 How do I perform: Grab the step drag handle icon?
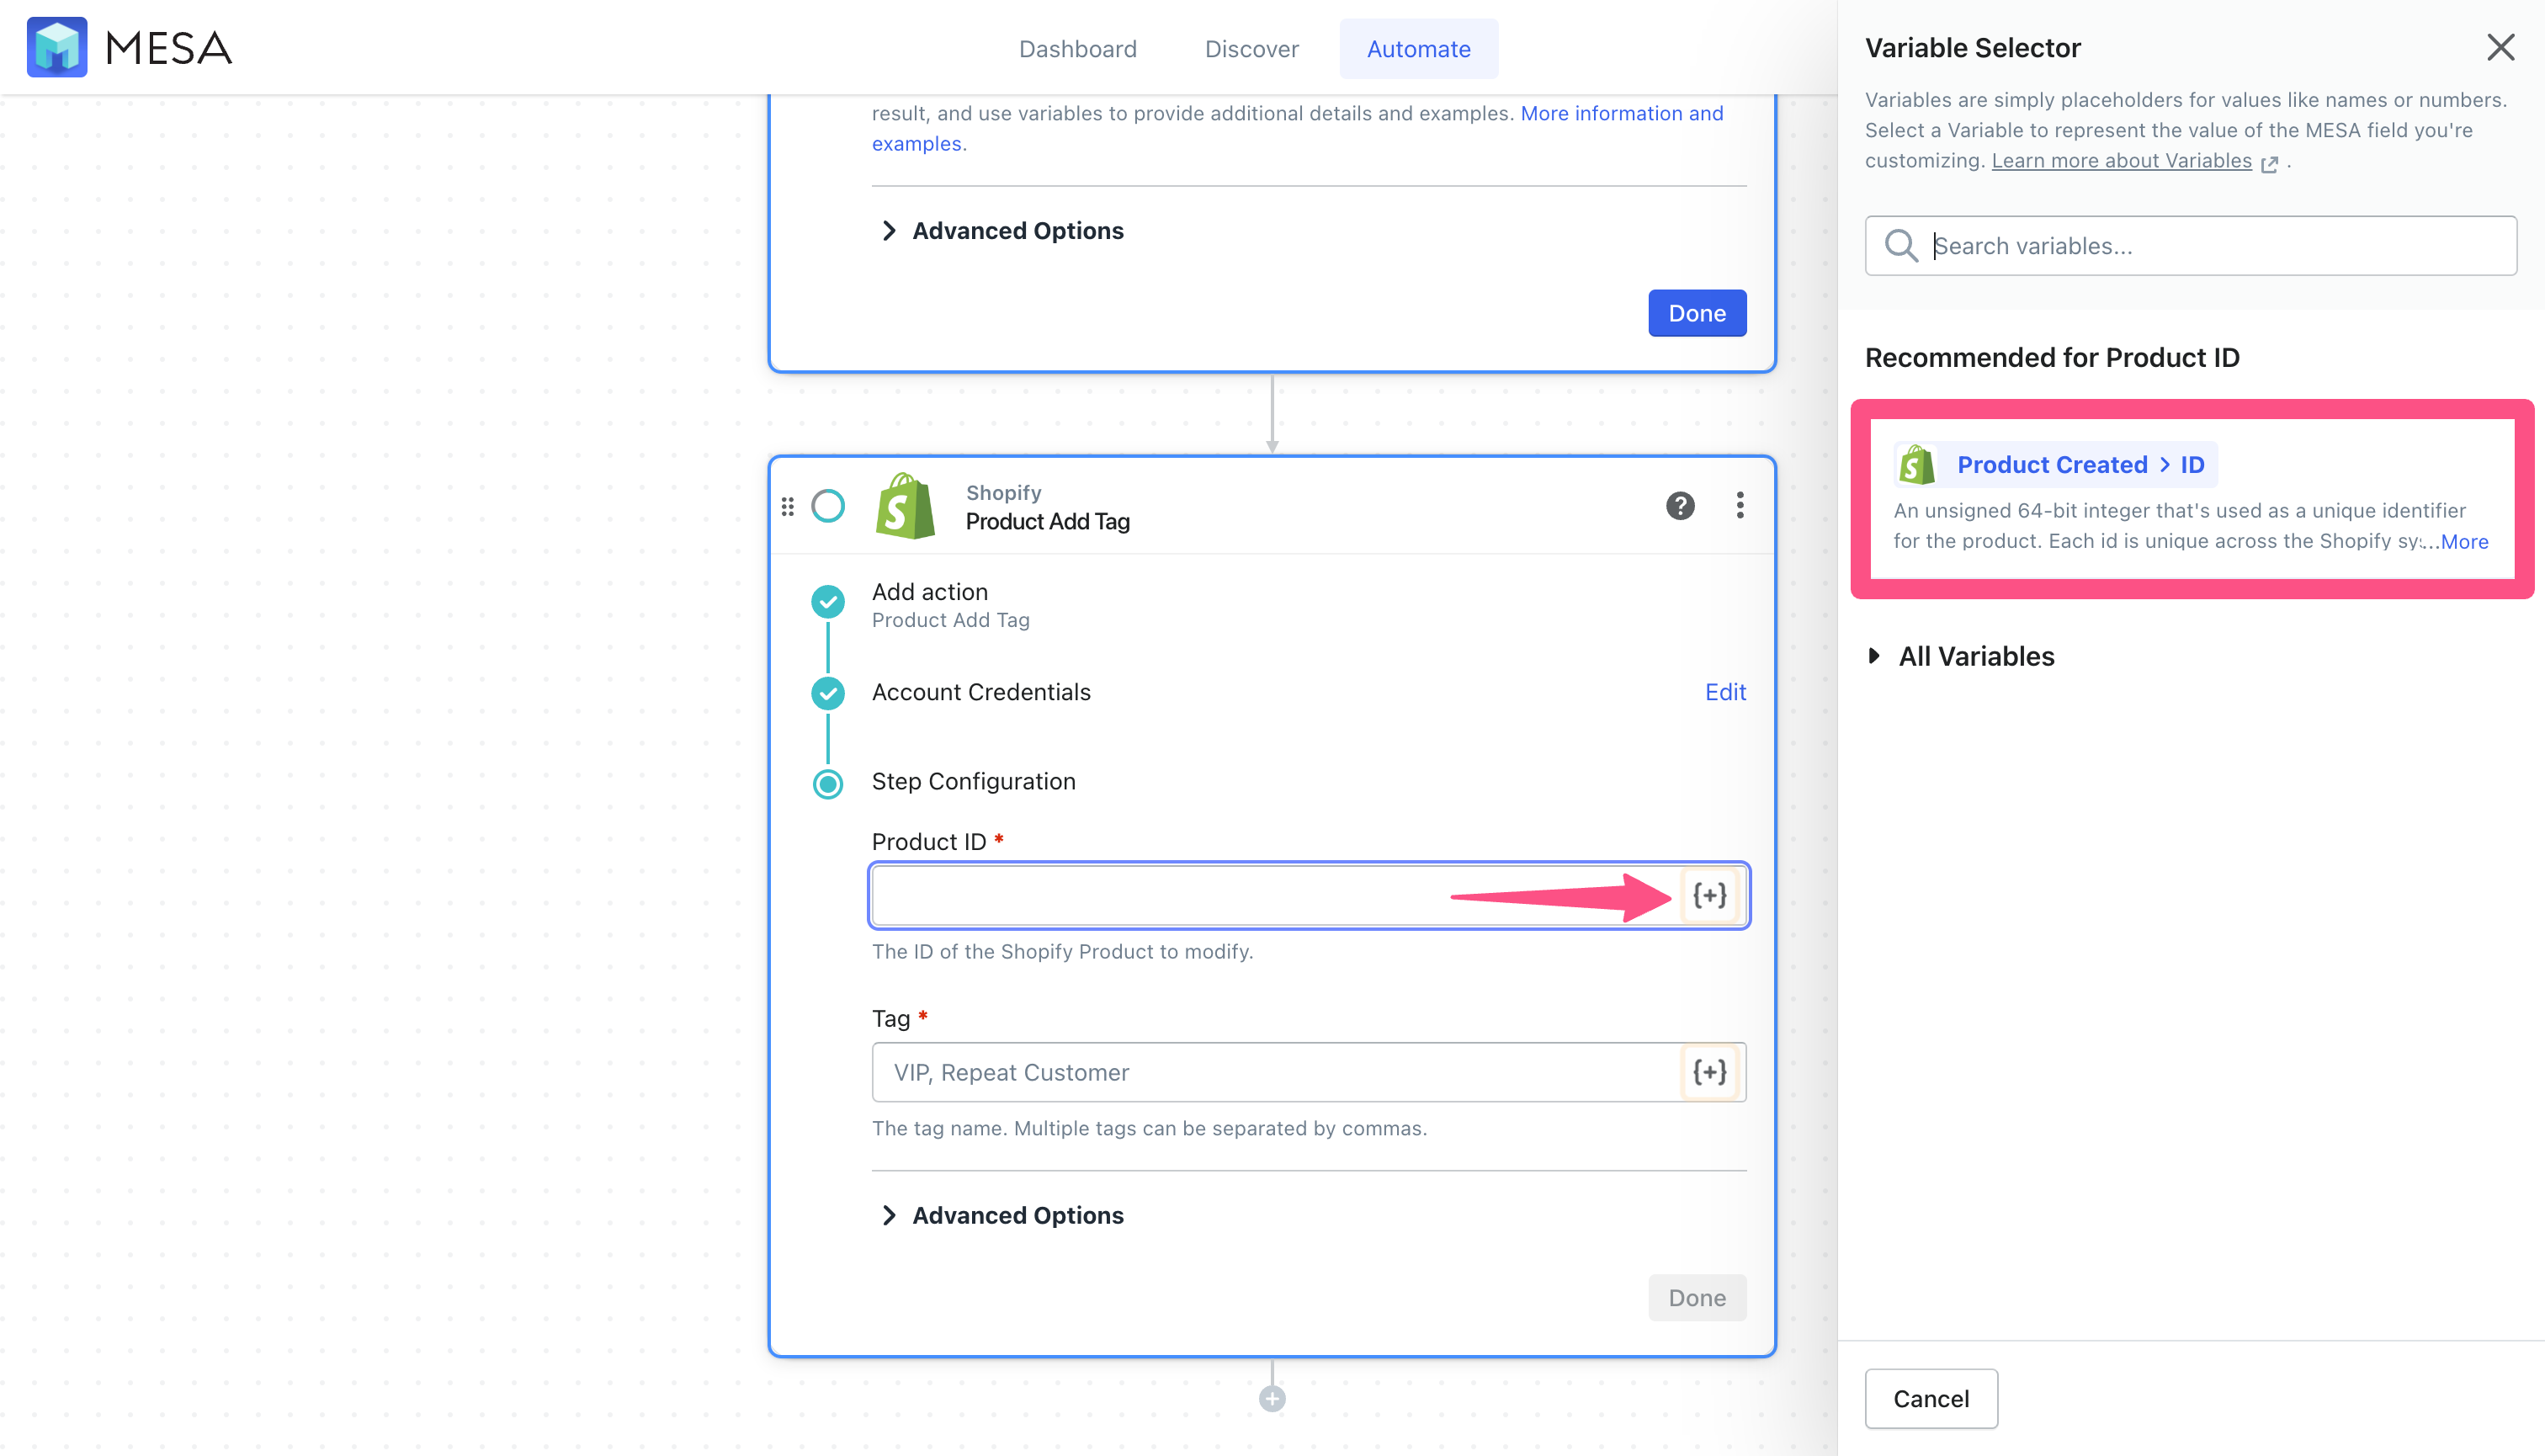click(788, 507)
